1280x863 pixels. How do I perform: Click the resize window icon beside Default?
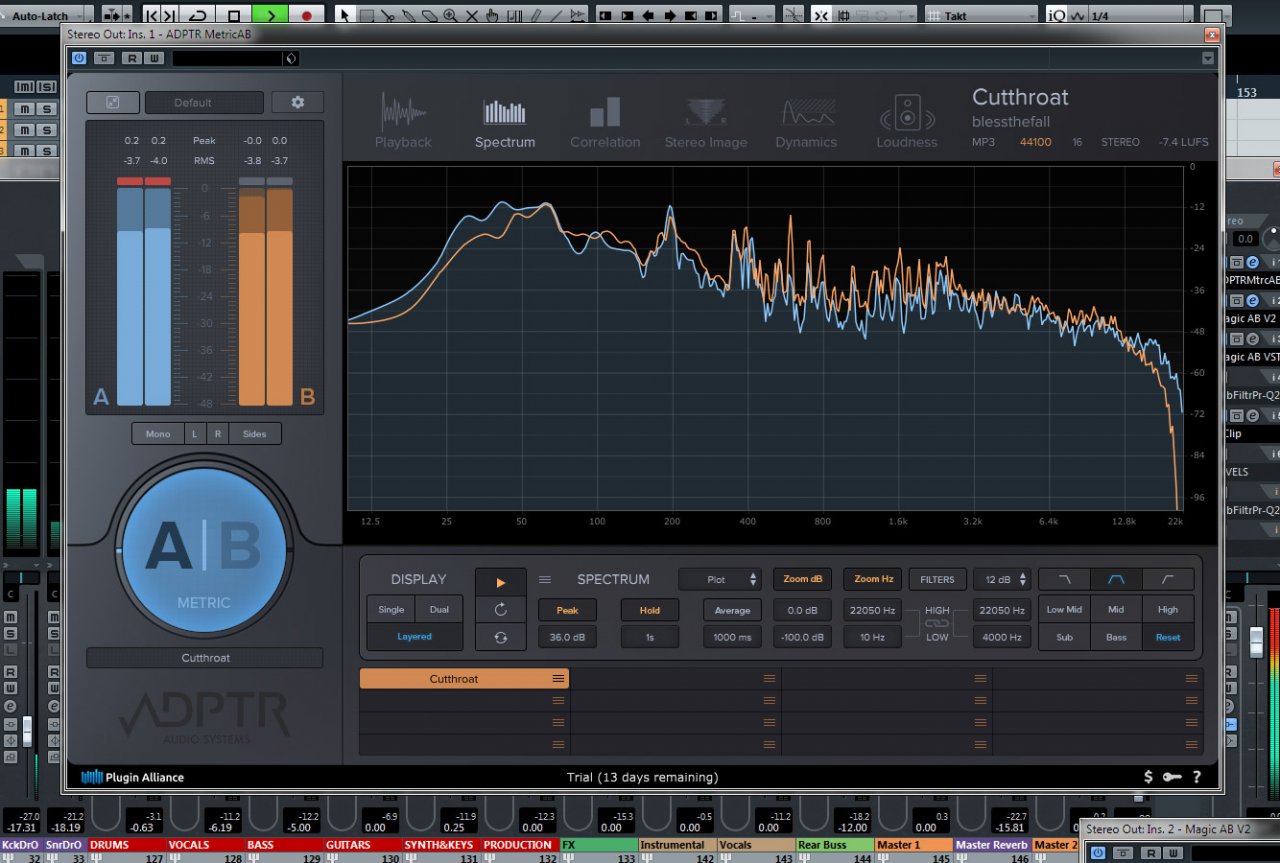pyautogui.click(x=113, y=102)
